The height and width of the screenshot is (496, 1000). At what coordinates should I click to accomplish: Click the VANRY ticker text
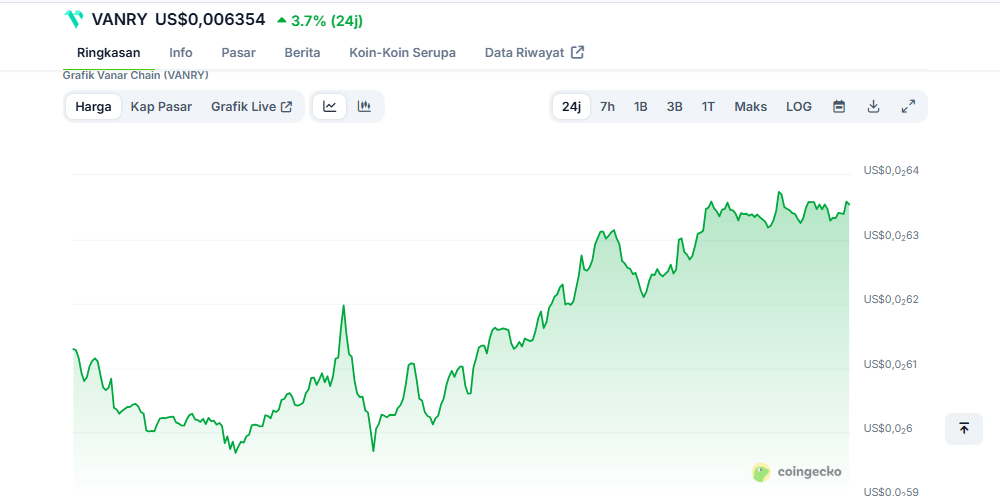[120, 20]
